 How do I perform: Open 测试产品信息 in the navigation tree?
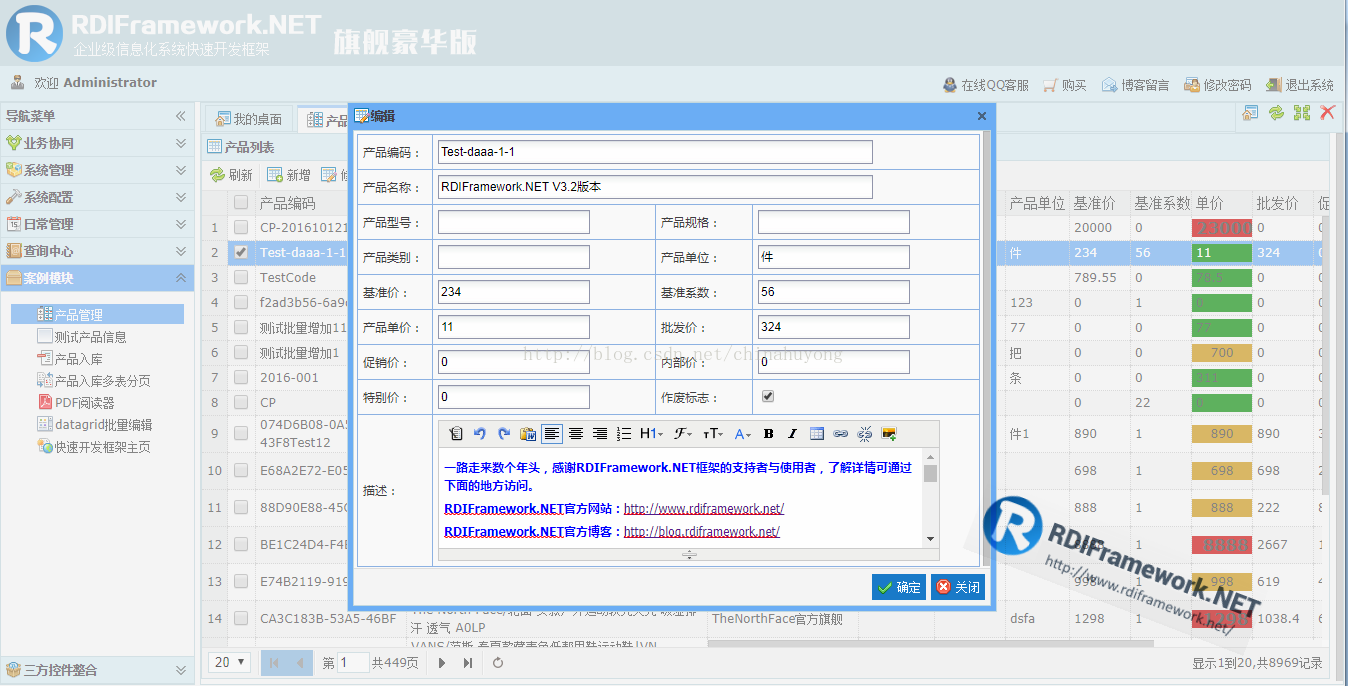tap(82, 337)
